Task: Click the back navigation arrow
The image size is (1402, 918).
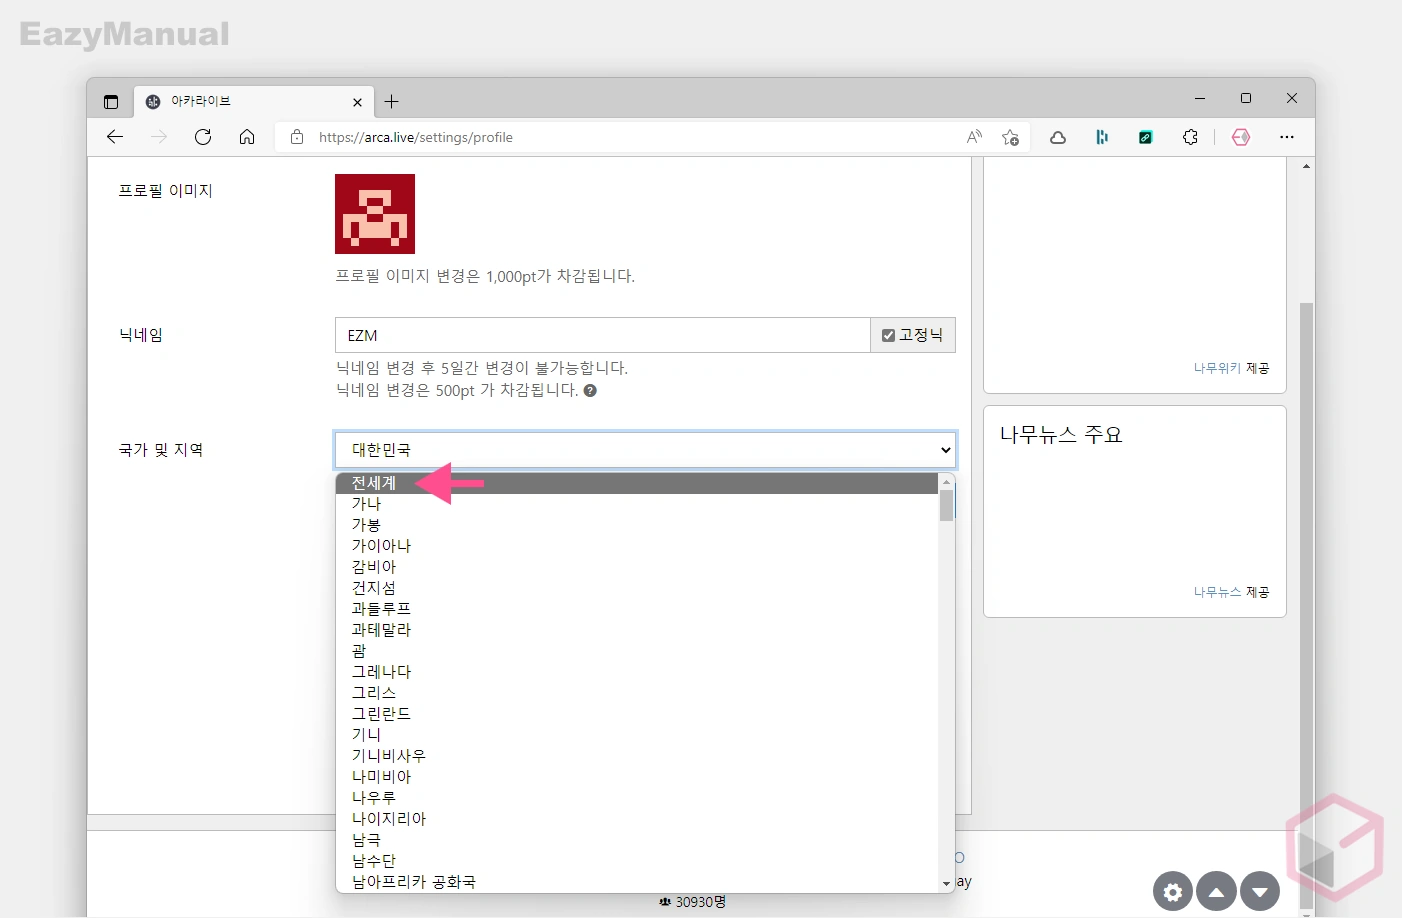Action: pyautogui.click(x=115, y=137)
